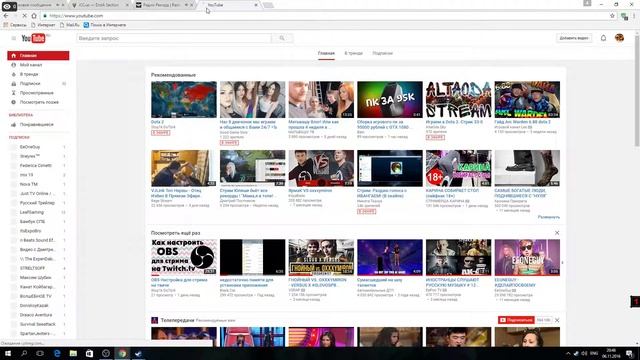Click the browser home button
The height and width of the screenshot is (360, 640).
point(34,16)
